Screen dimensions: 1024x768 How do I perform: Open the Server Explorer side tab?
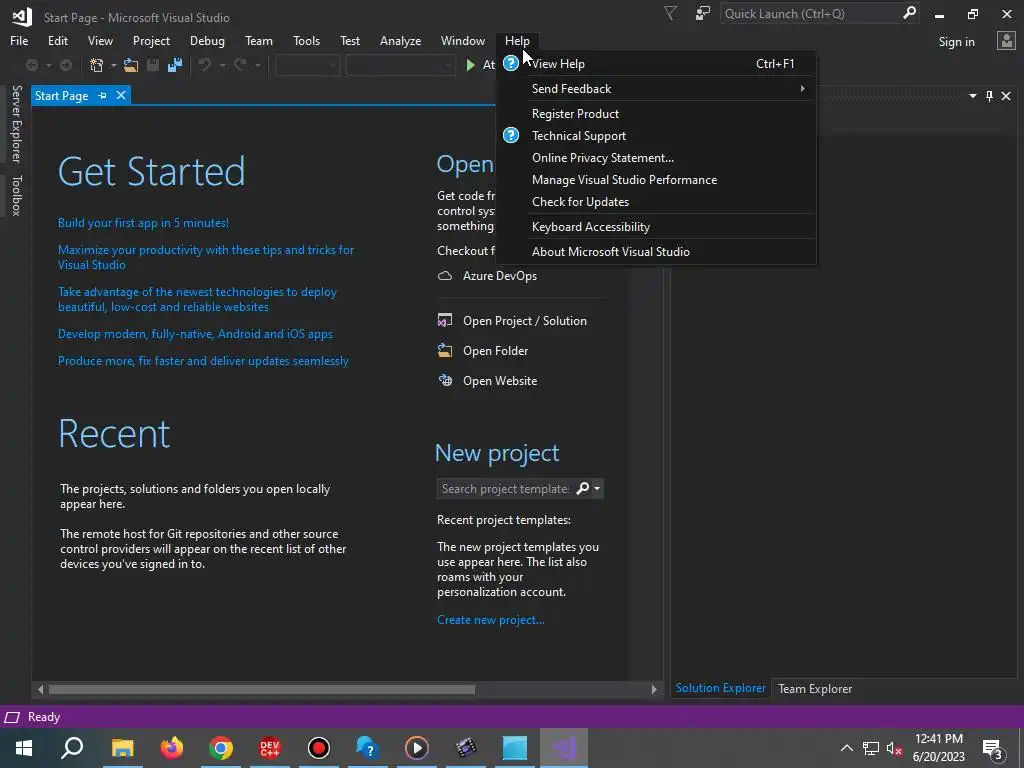pyautogui.click(x=16, y=123)
